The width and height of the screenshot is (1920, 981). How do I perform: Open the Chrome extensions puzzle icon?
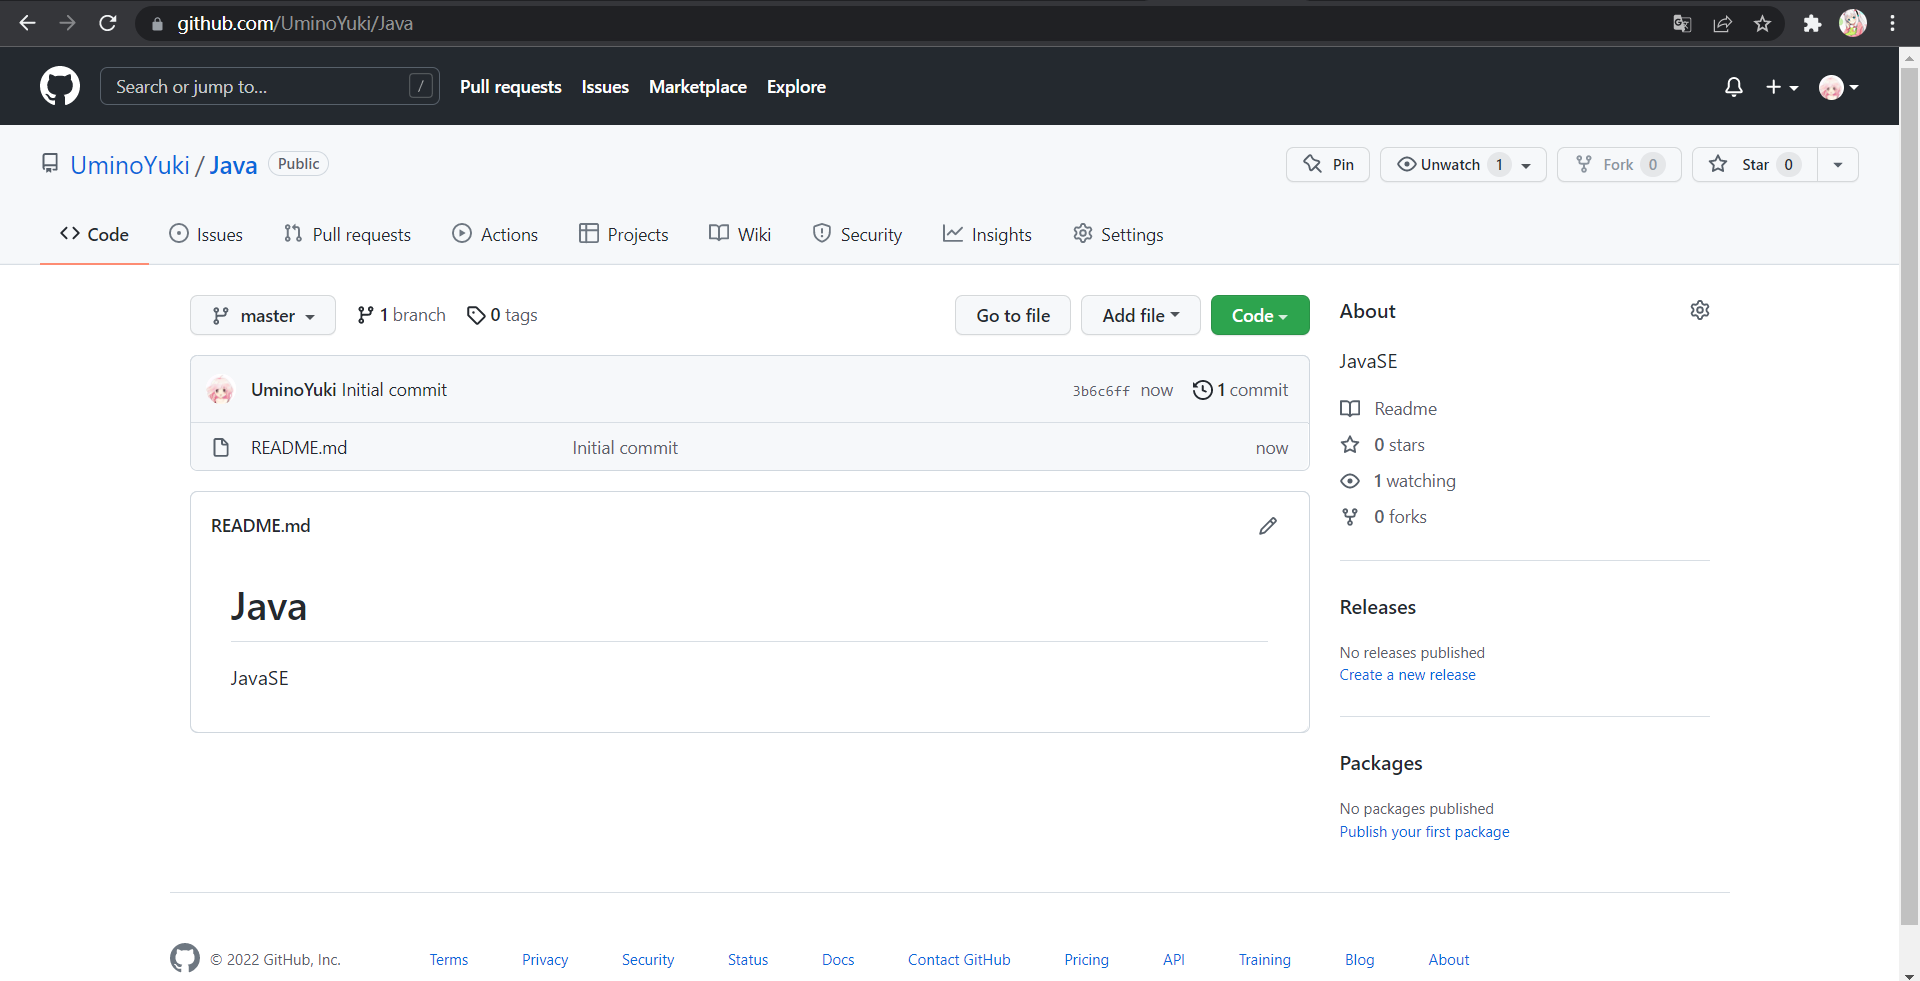click(x=1812, y=23)
